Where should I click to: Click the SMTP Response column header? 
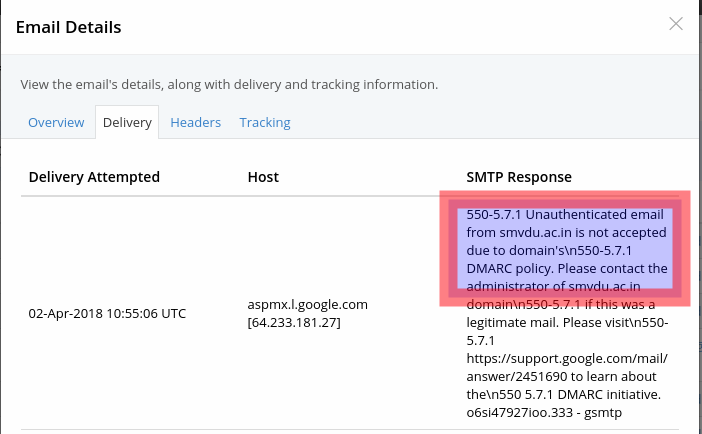pos(519,177)
